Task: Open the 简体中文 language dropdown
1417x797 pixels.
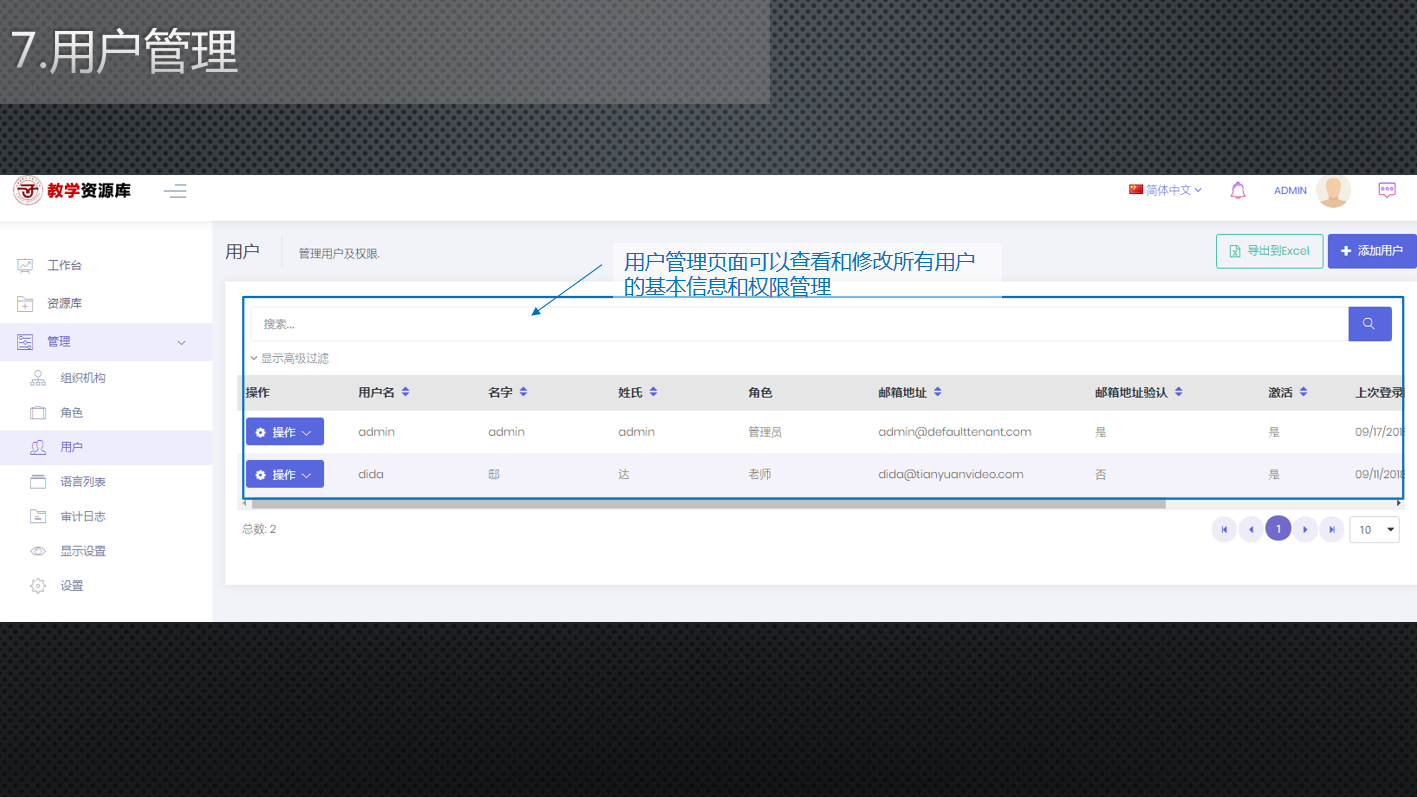Action: pyautogui.click(x=1166, y=190)
